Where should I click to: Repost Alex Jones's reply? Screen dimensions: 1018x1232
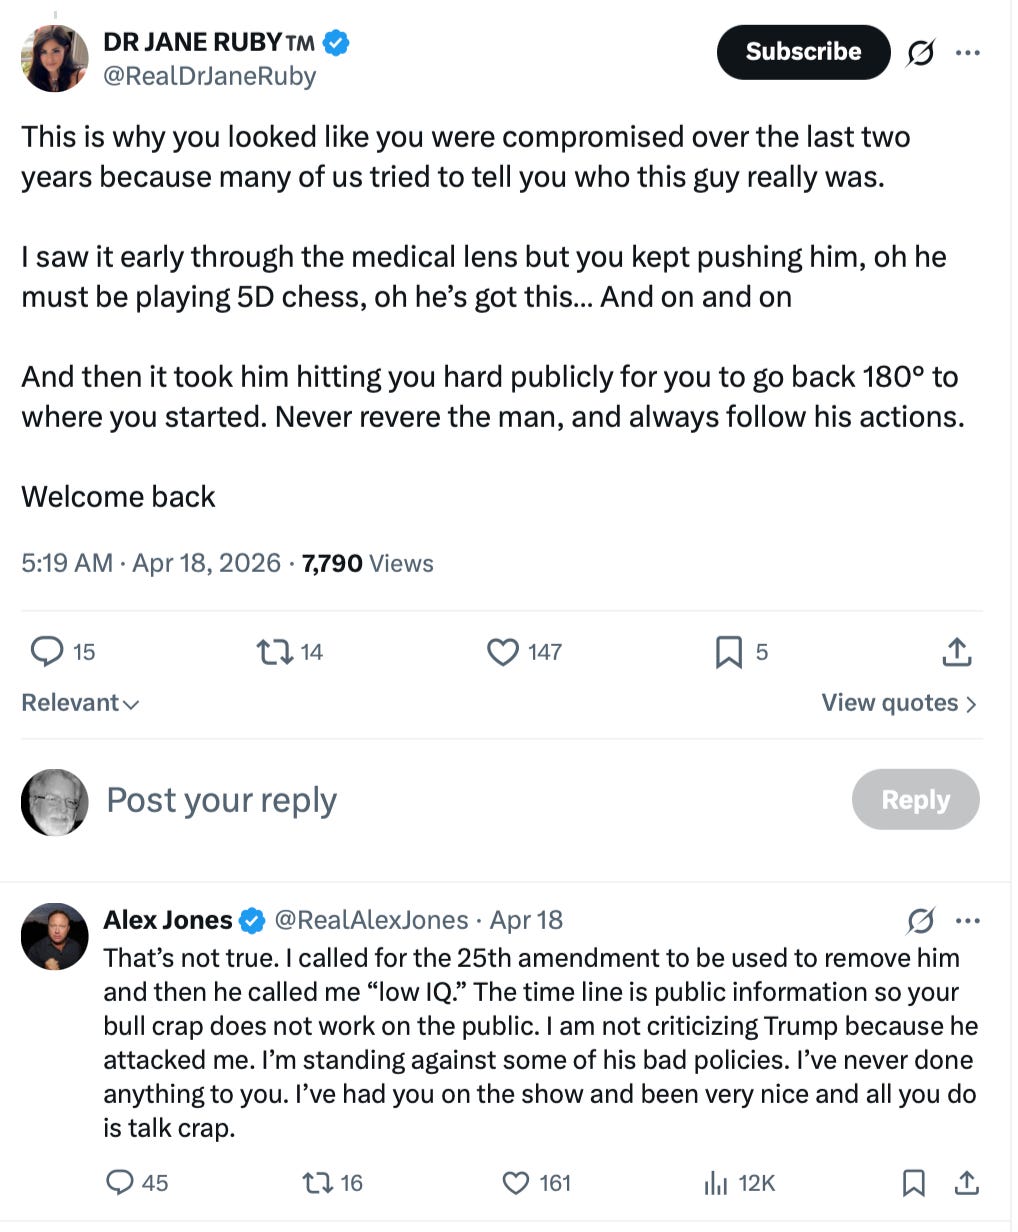pos(316,1183)
